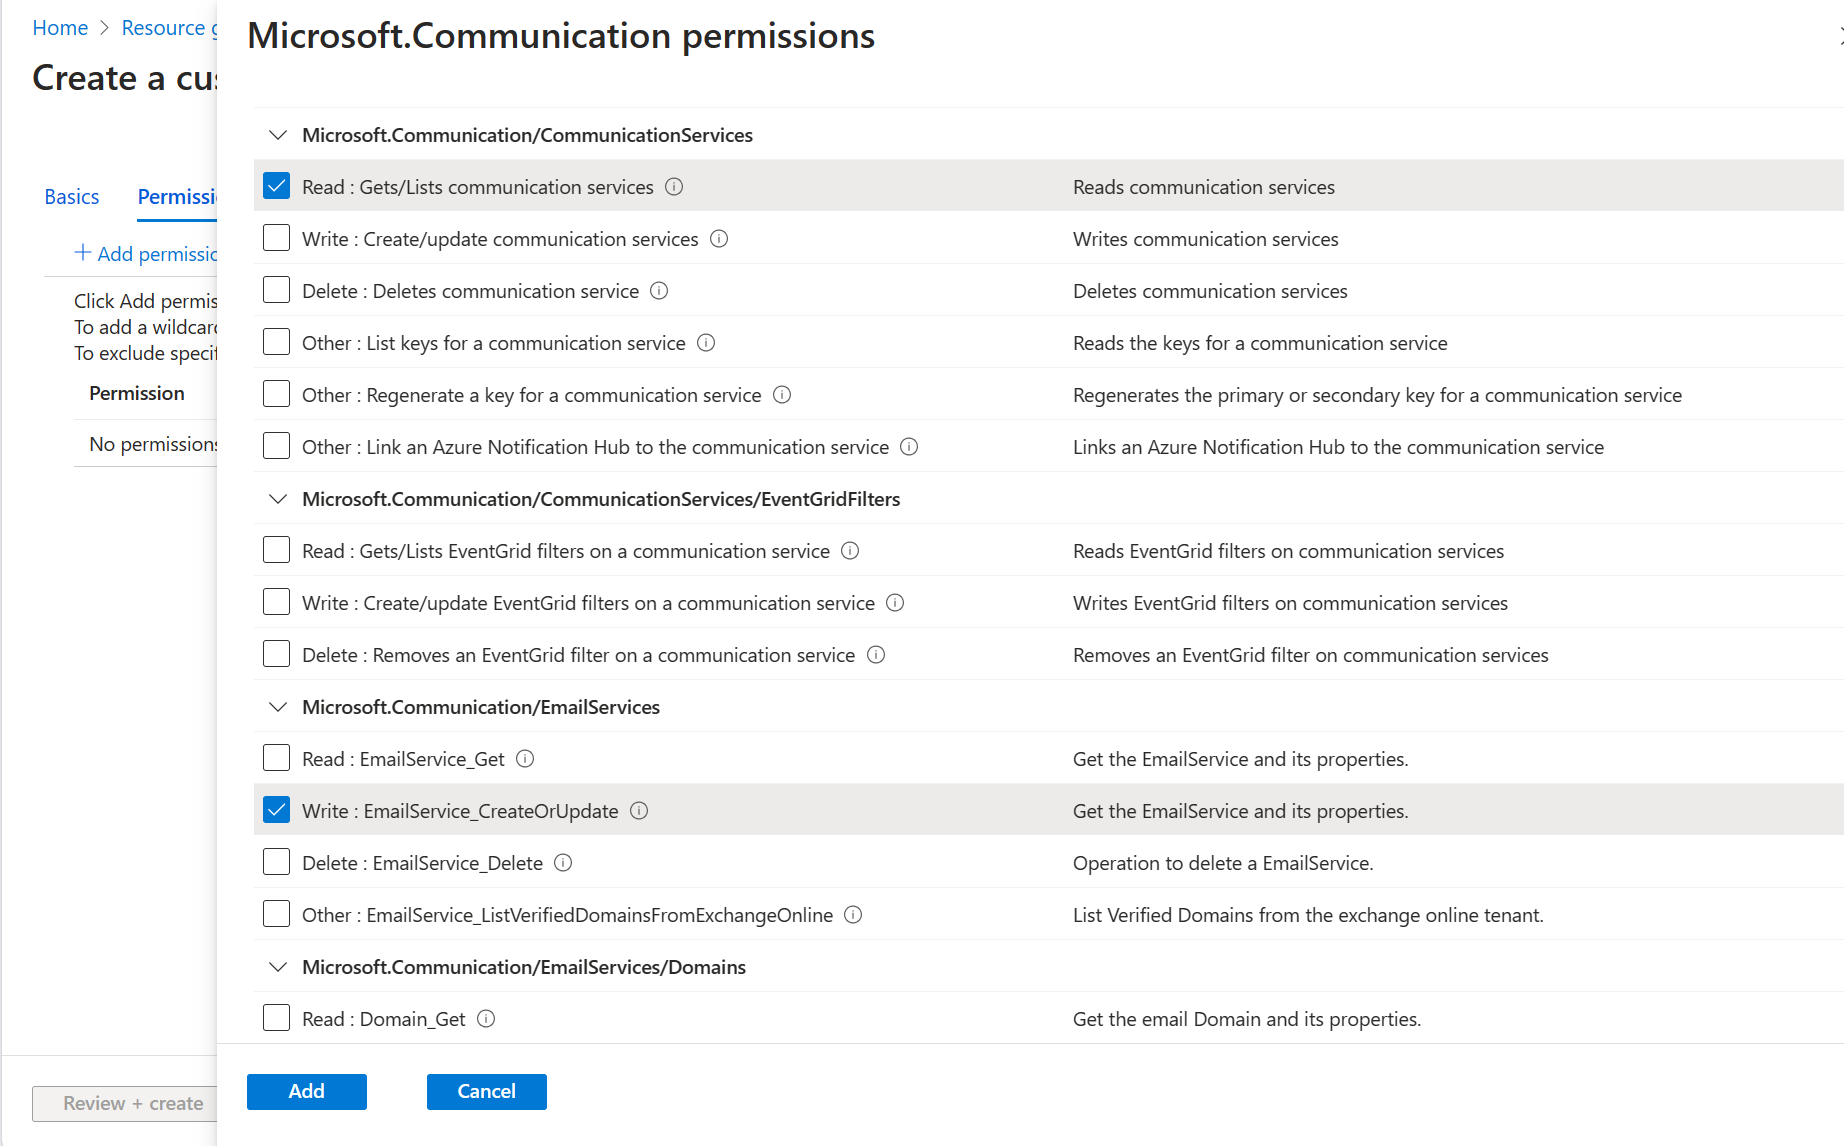Open info icon for Create/update communication services
The image size is (1844, 1146).
point(719,239)
